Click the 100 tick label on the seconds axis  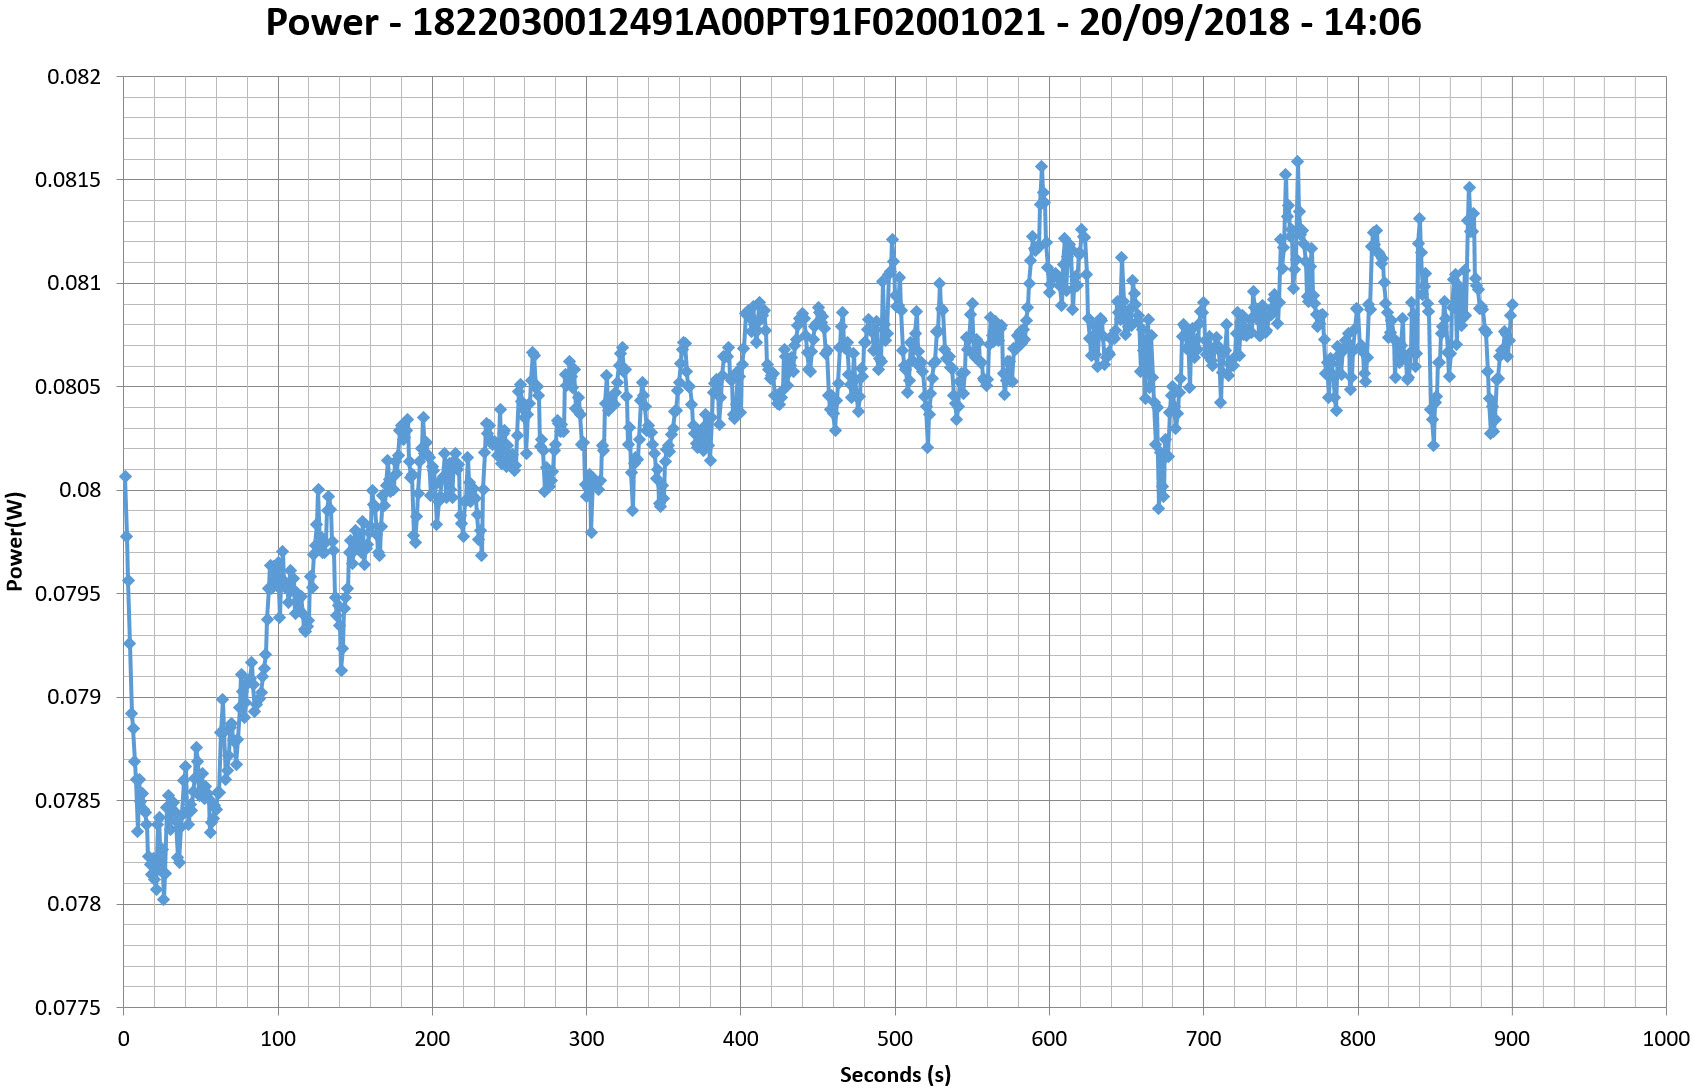coord(277,1039)
